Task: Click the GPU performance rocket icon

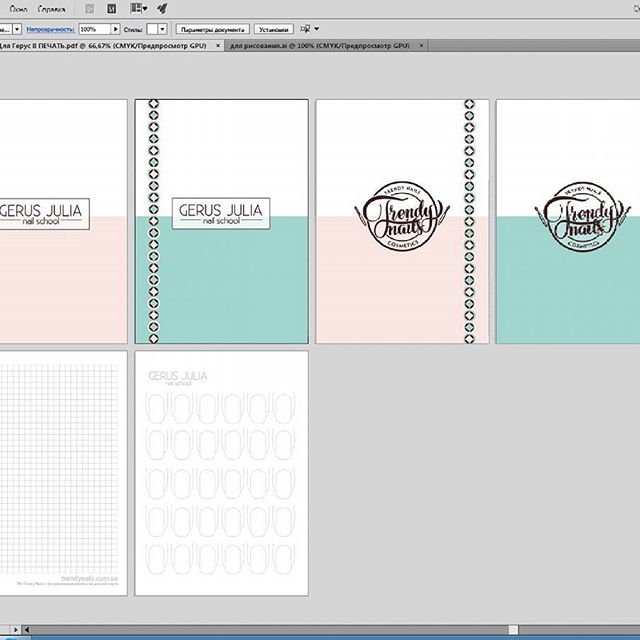Action: pos(162,8)
